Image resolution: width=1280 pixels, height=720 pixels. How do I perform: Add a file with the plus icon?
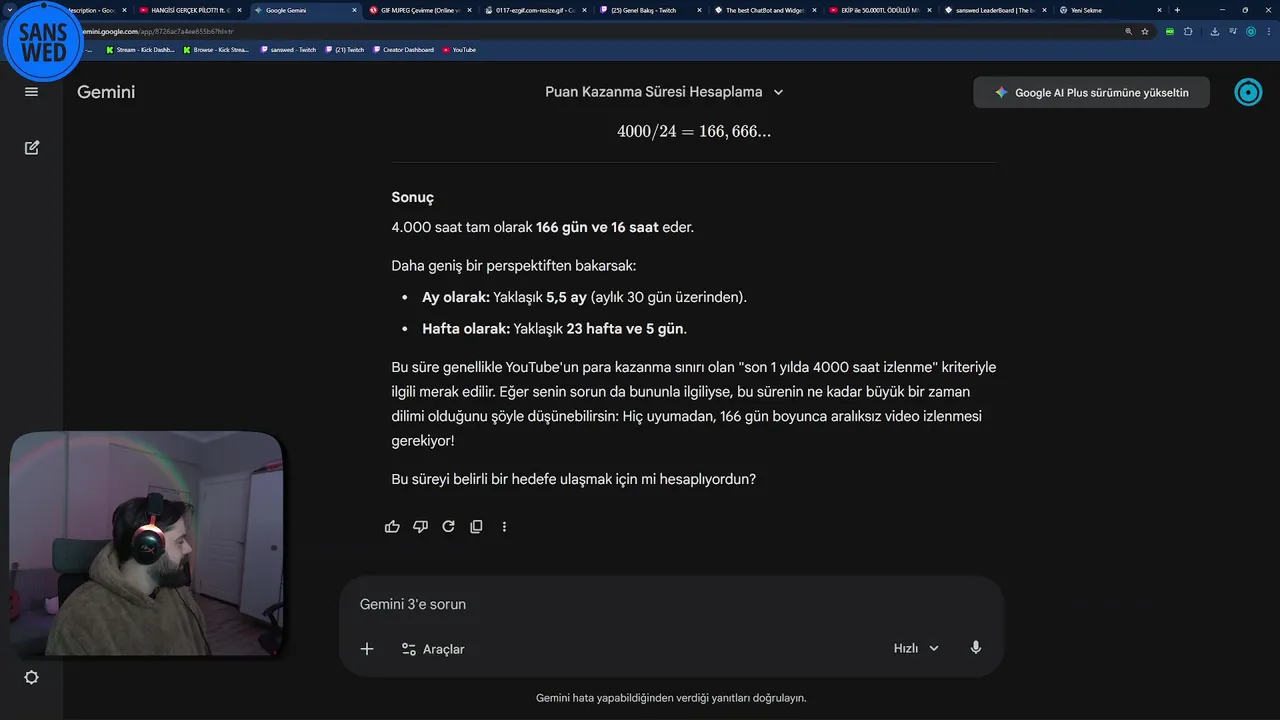click(367, 649)
